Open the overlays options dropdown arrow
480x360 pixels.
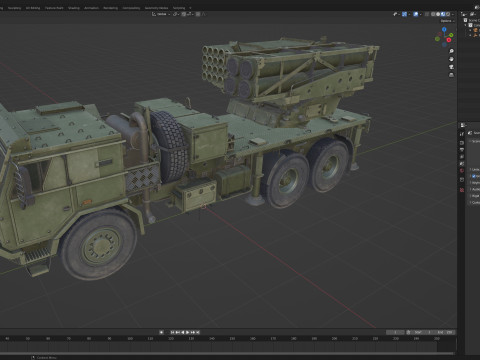pos(420,14)
